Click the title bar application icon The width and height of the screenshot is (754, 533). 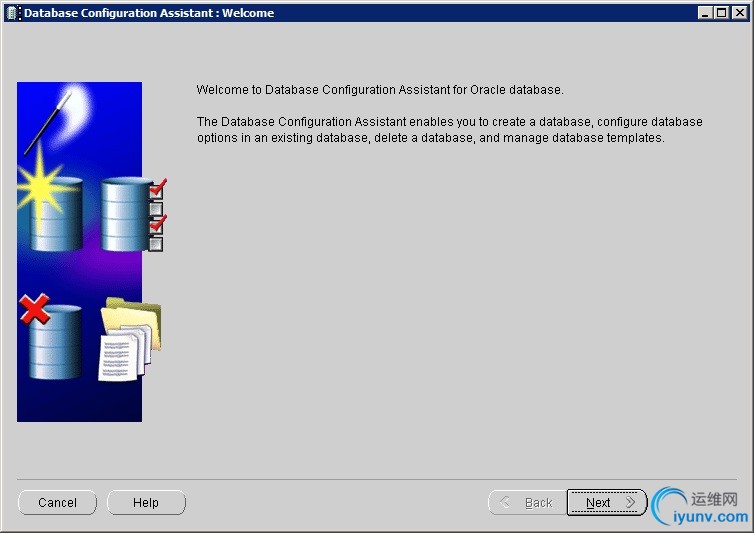13,13
